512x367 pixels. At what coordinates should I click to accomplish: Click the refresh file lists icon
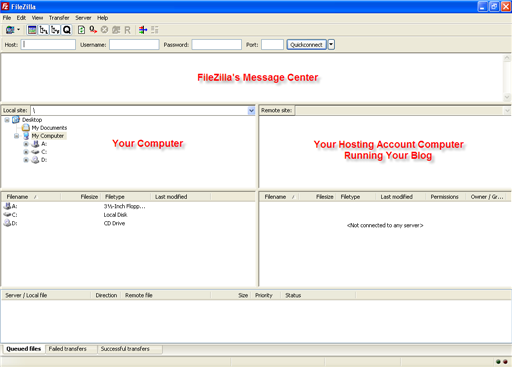click(81, 30)
